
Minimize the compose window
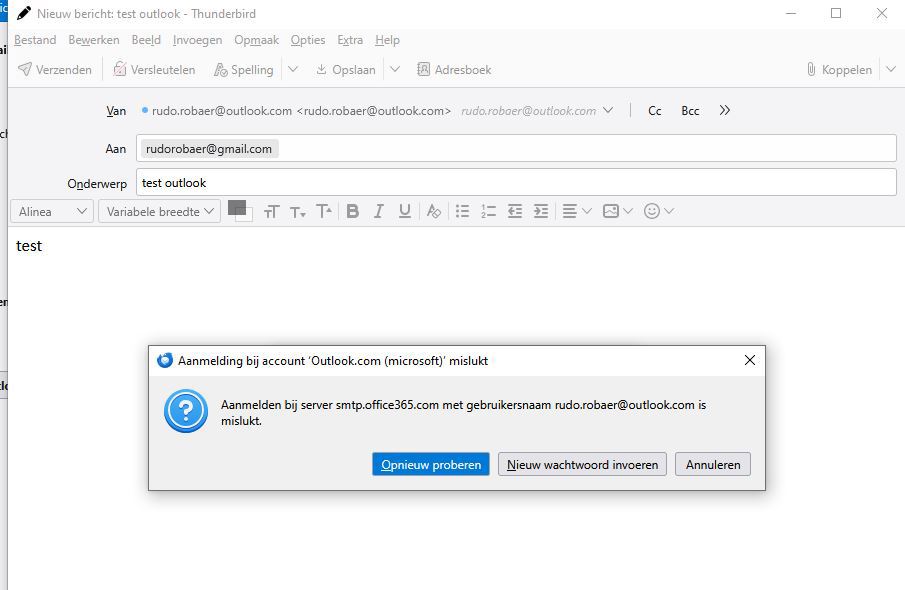coord(791,13)
